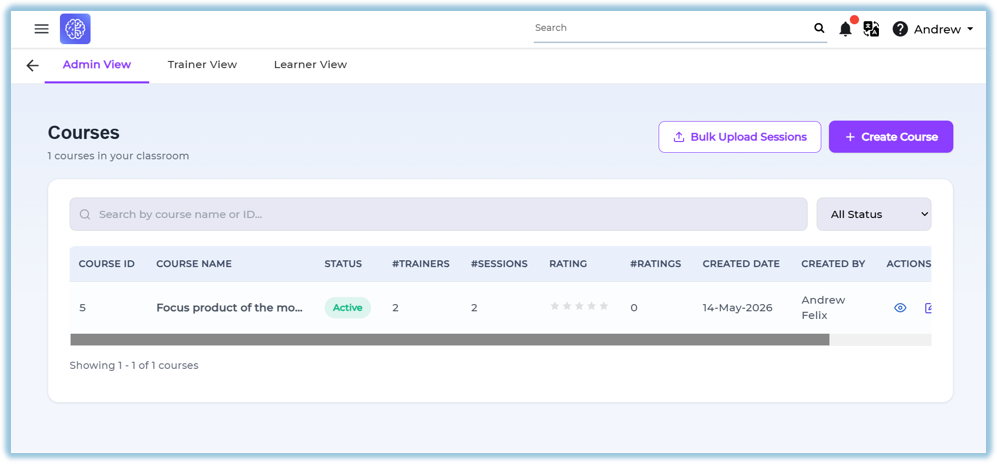Click Bulk Upload Sessions button
This screenshot has height=464, width=997.
(739, 137)
